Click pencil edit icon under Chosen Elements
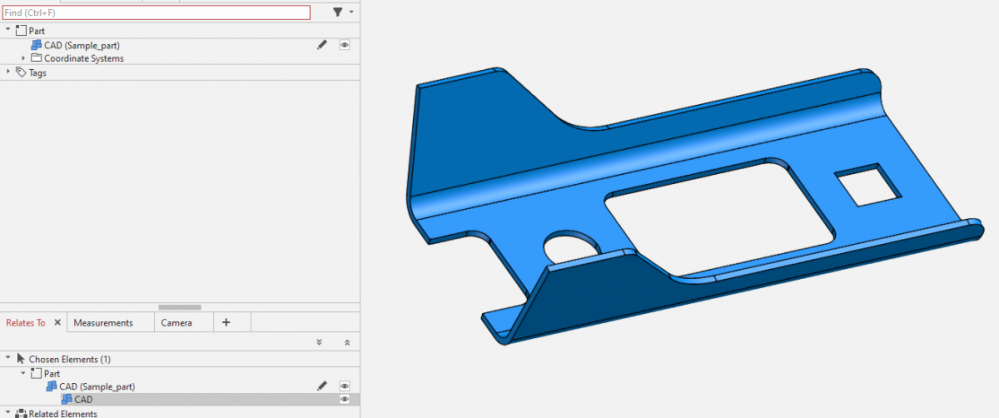999x418 pixels. tap(322, 385)
